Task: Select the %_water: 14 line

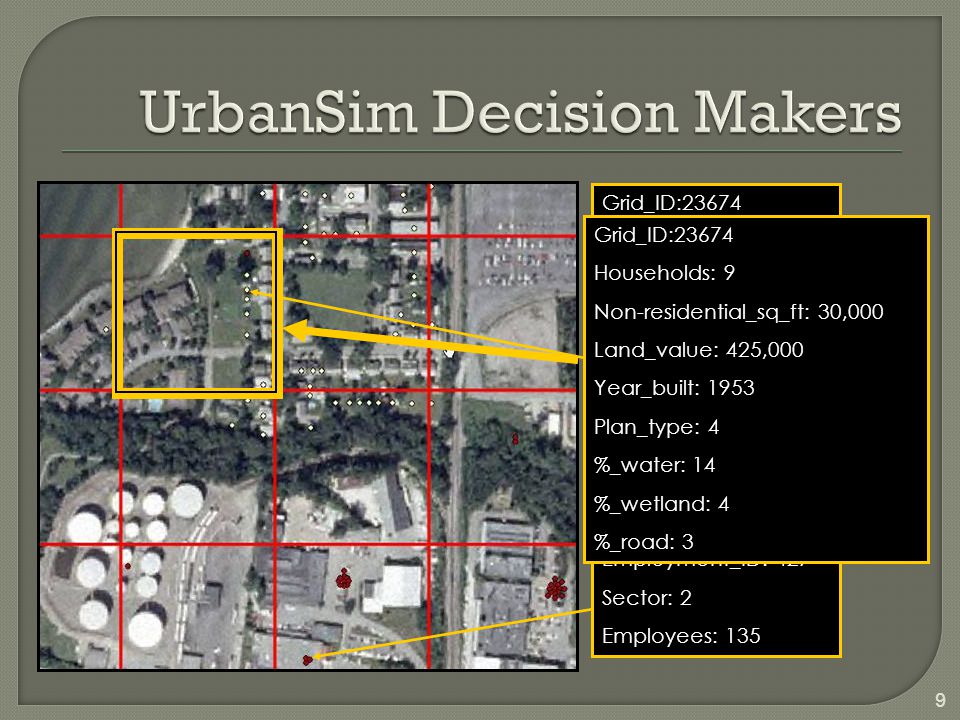Action: pos(654,465)
